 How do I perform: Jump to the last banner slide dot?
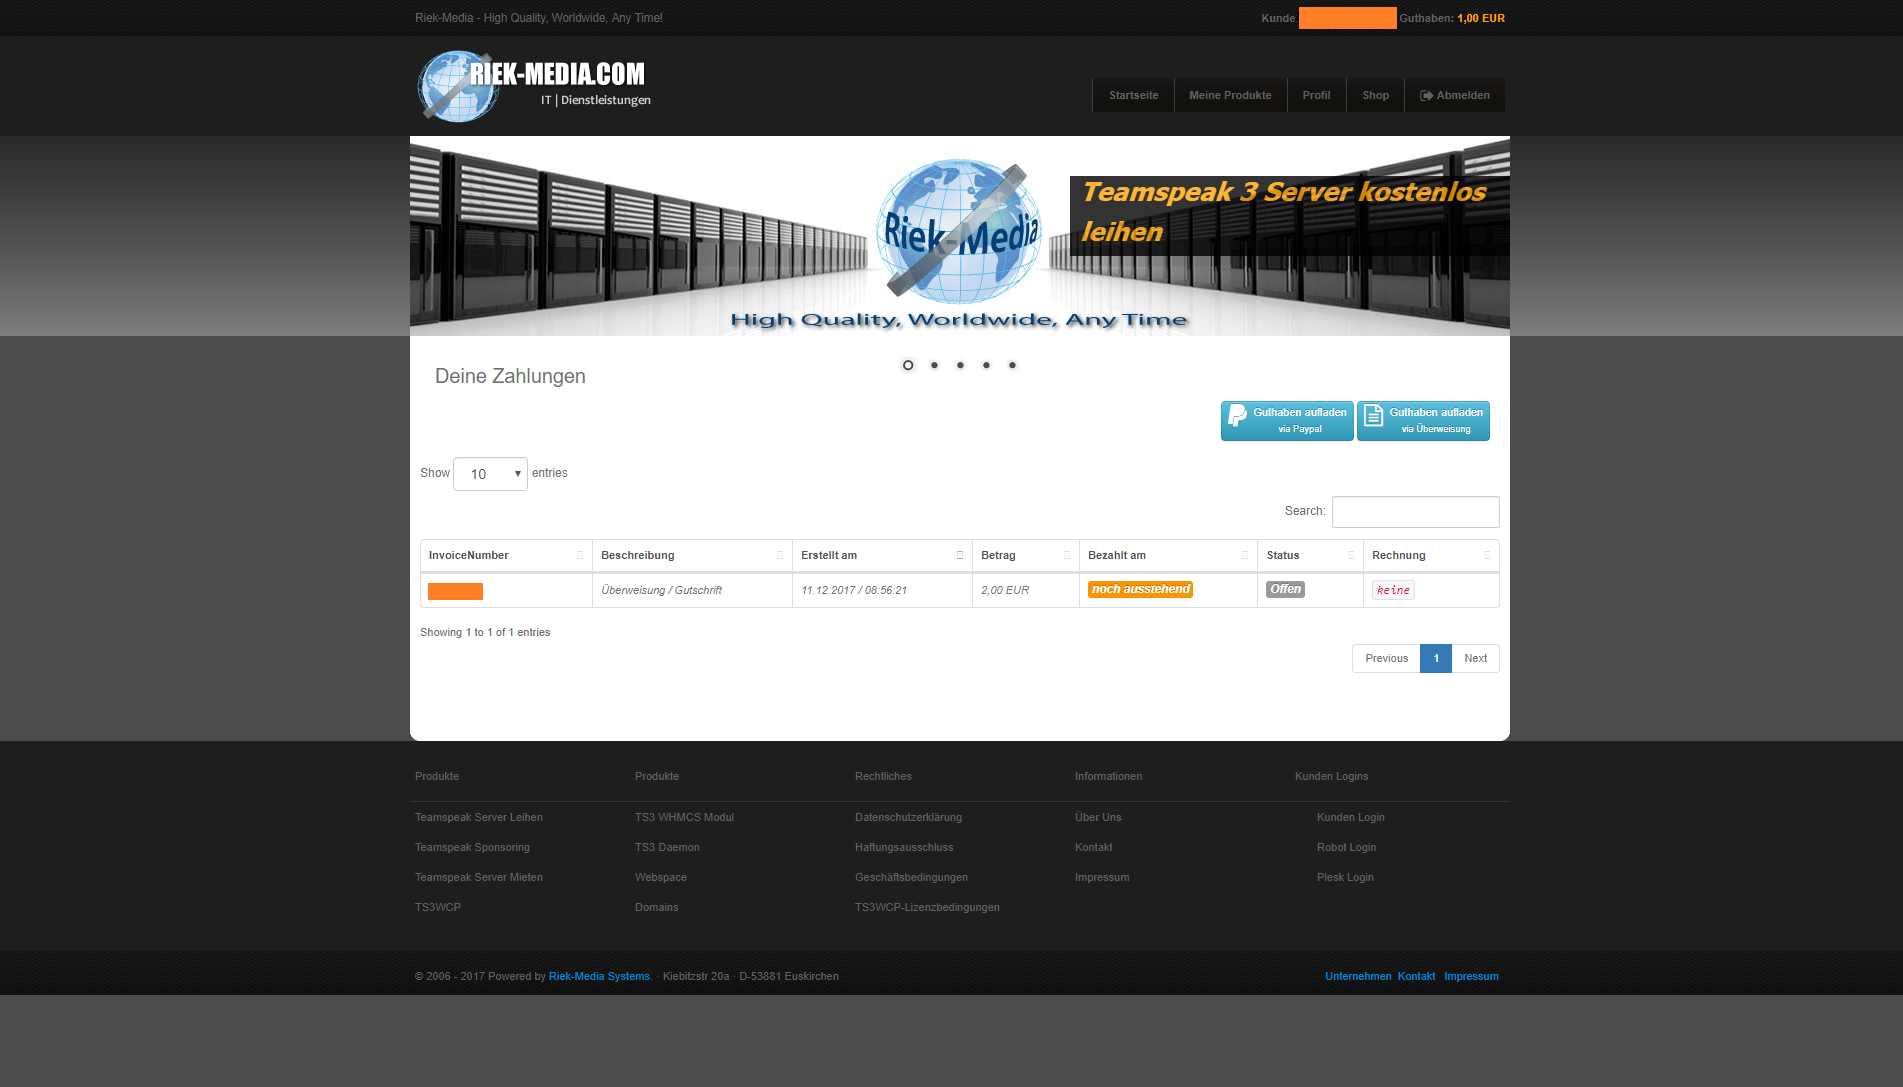1012,365
